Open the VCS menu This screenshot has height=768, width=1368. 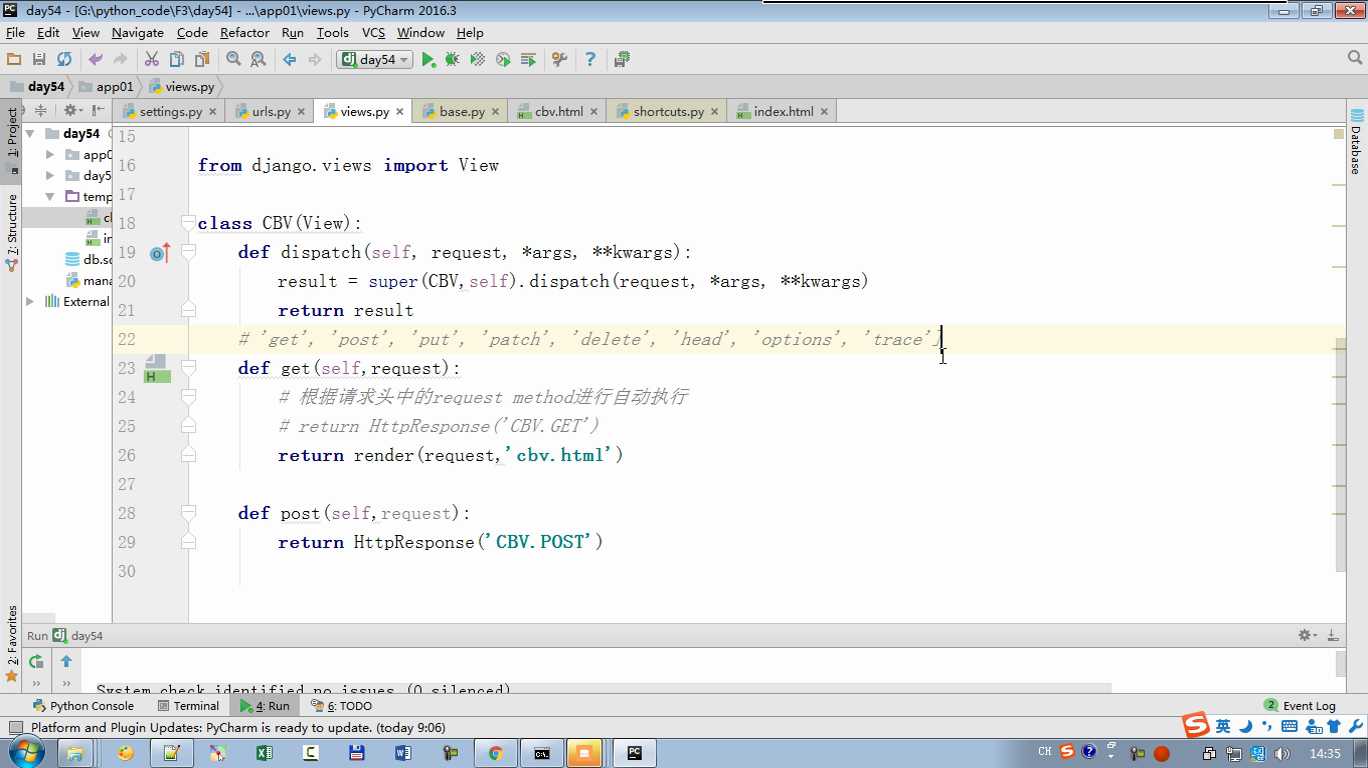pos(373,33)
